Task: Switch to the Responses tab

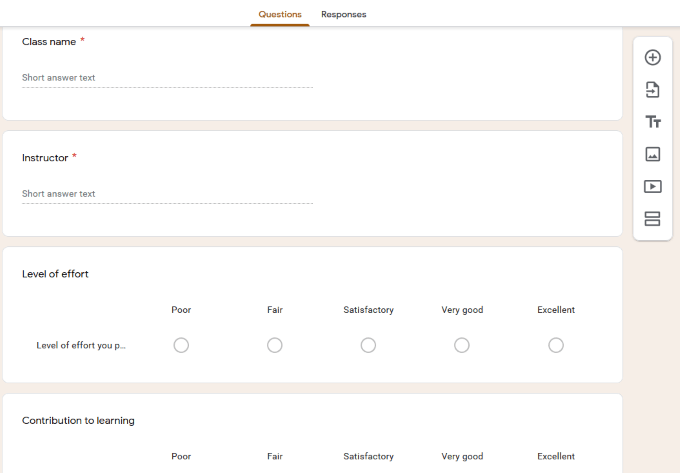Action: pos(343,15)
